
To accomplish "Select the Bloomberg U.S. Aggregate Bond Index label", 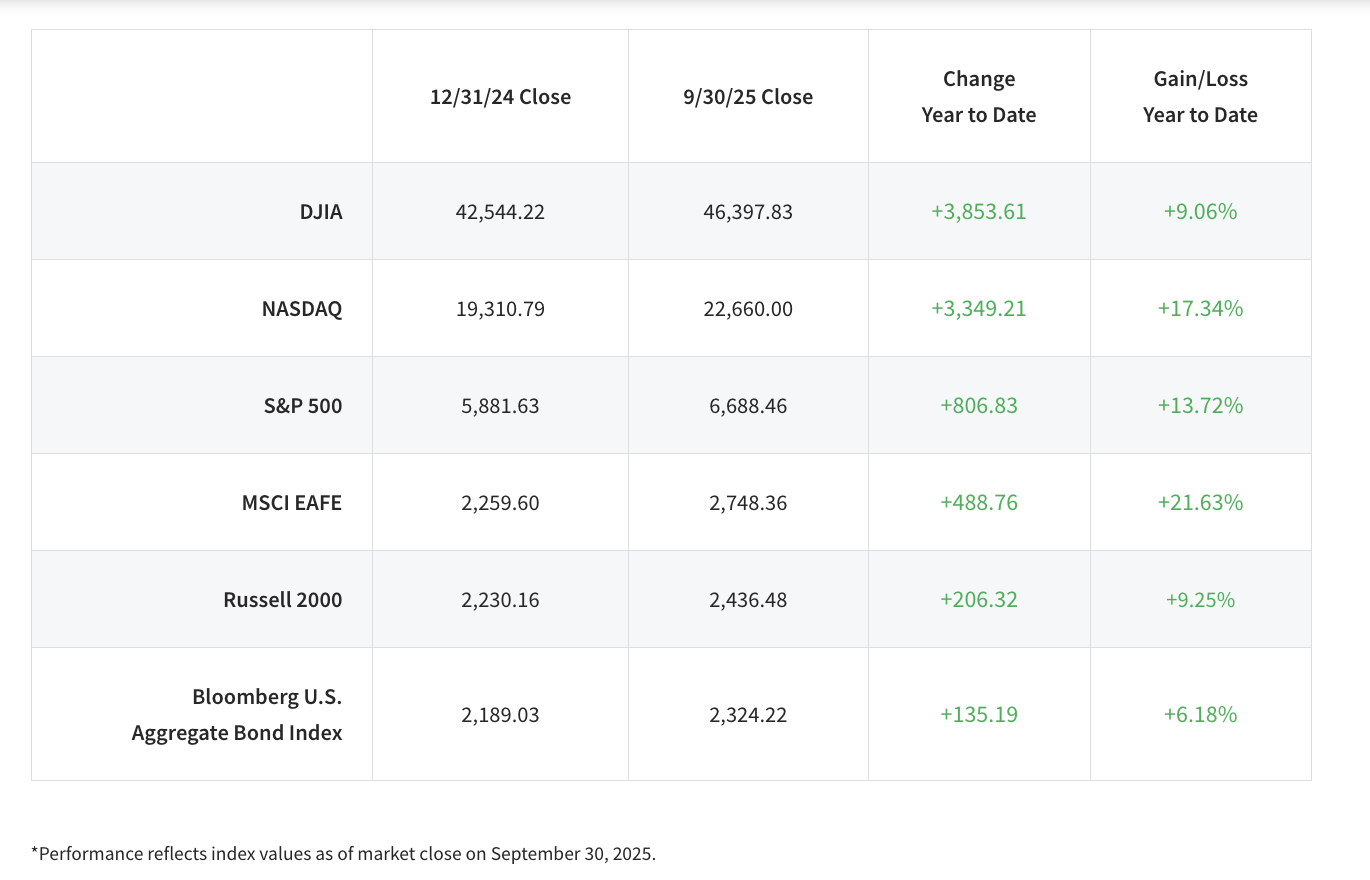I will [x=237, y=715].
